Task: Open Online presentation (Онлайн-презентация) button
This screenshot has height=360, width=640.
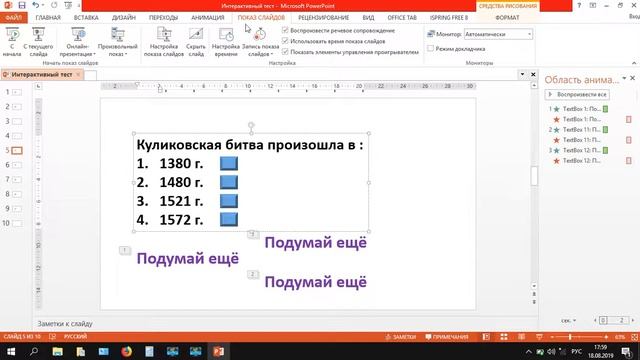Action: (78, 41)
